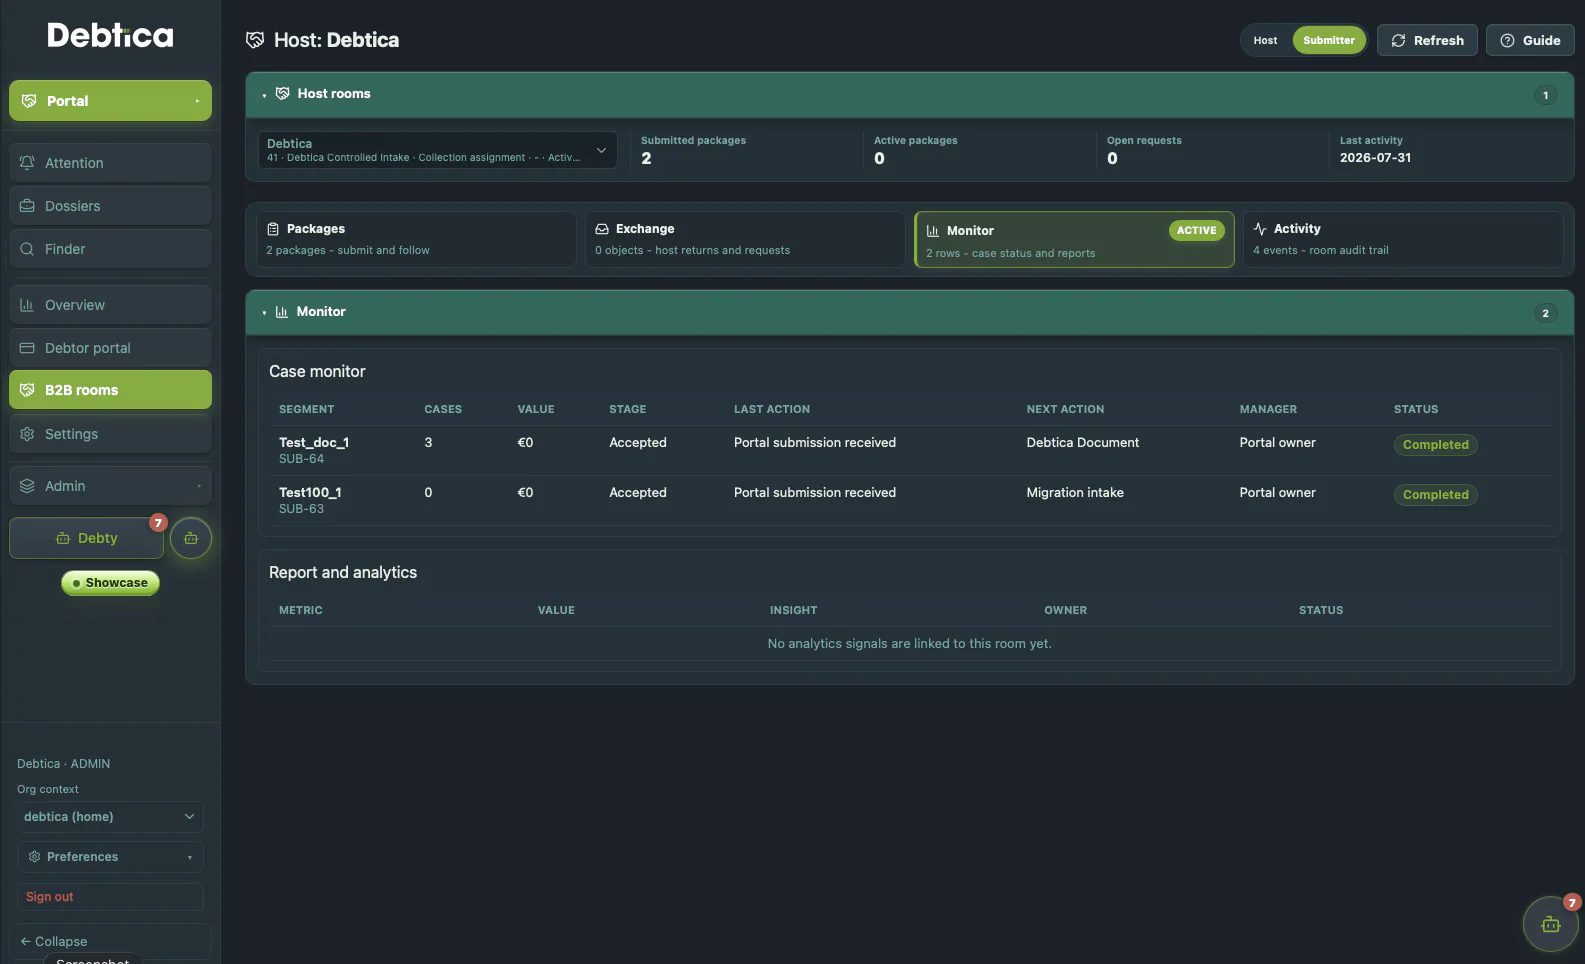This screenshot has height=964, width=1585.
Task: Open the Debty assistant button
Action: [x=86, y=538]
